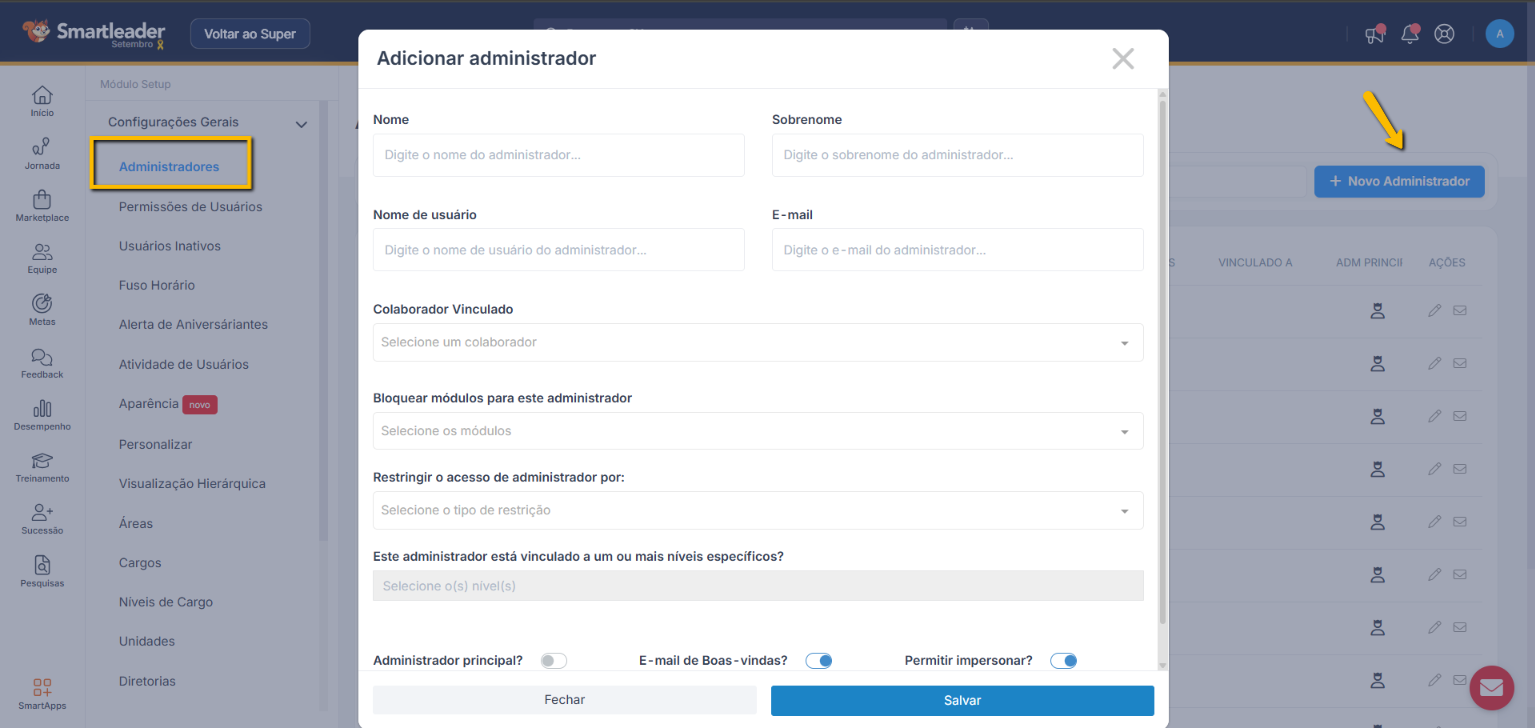Screen dimensions: 1535x728
Task: Turn off Permitir impersonar toggle
Action: [x=1063, y=661]
